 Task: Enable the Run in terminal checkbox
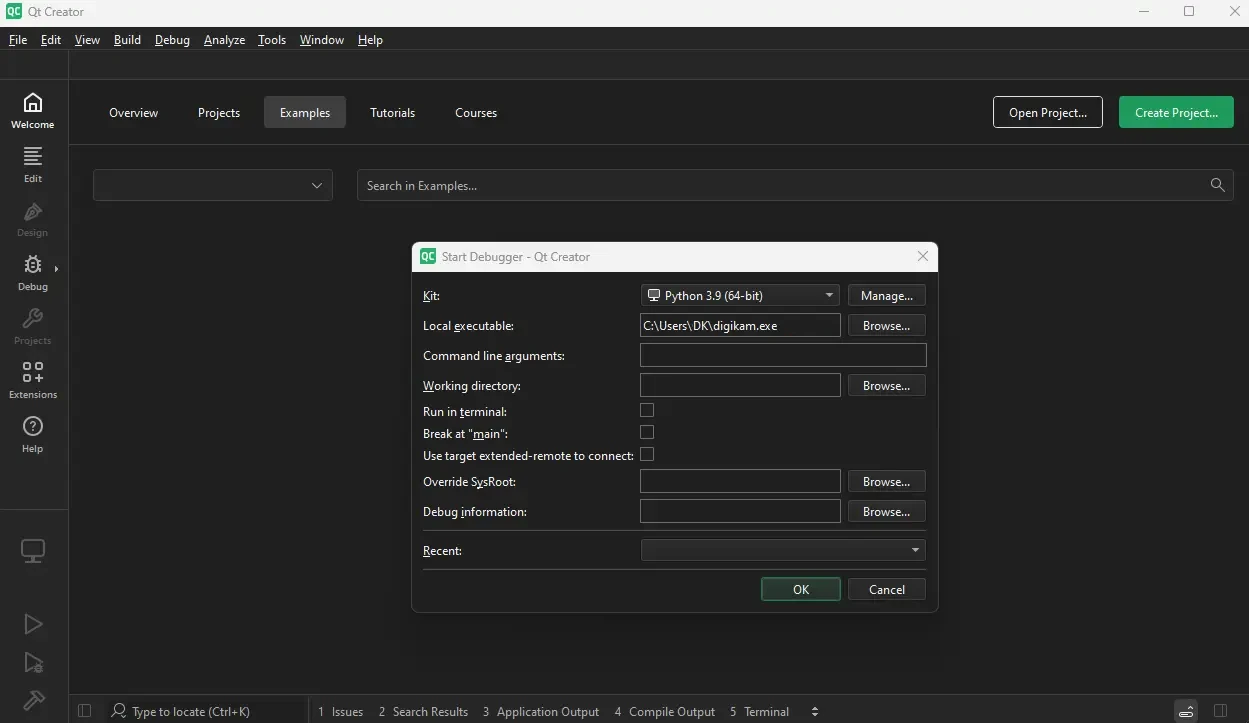647,409
